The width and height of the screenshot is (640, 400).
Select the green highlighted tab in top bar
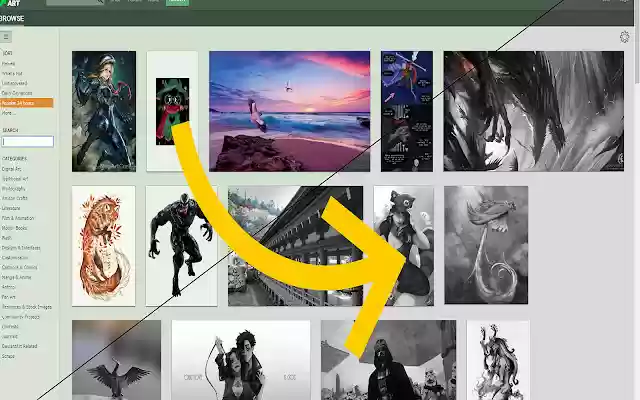click(x=177, y=2)
